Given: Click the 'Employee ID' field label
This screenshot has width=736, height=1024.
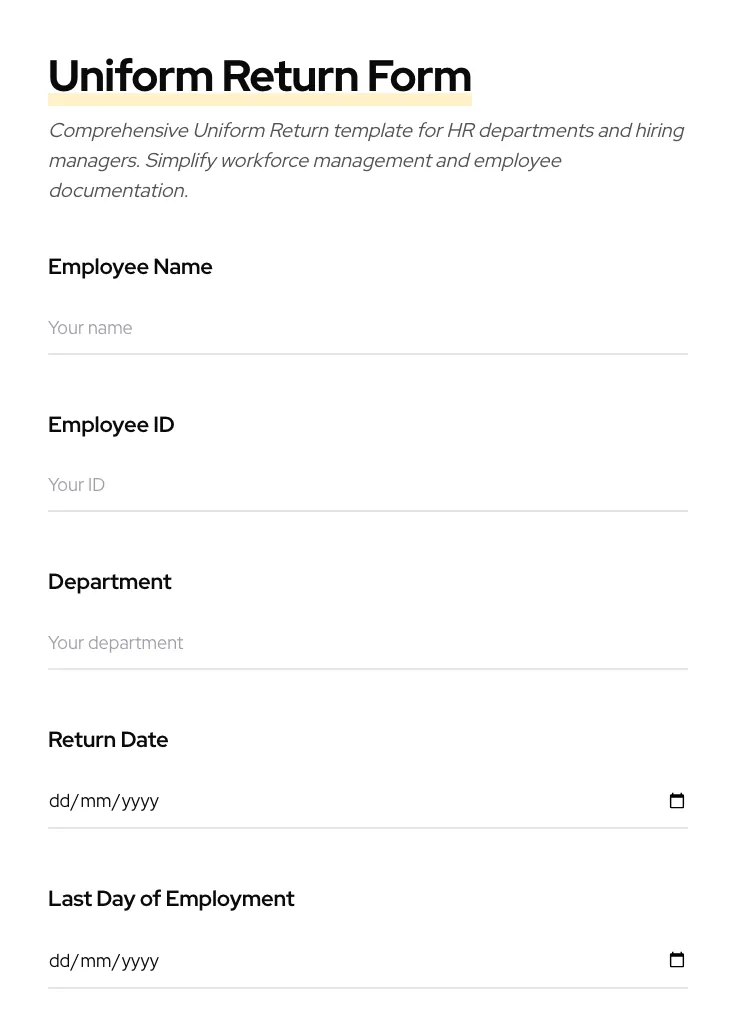Looking at the screenshot, I should [111, 425].
